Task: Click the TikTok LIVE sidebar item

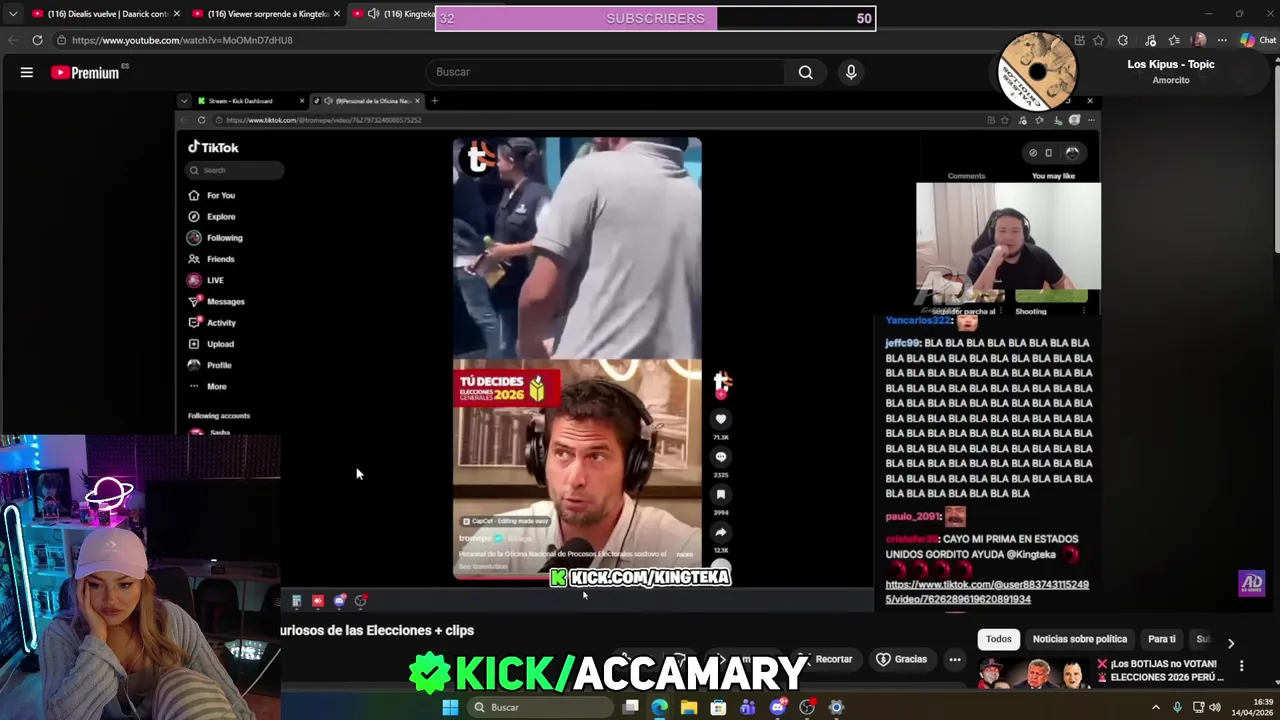Action: (x=206, y=280)
